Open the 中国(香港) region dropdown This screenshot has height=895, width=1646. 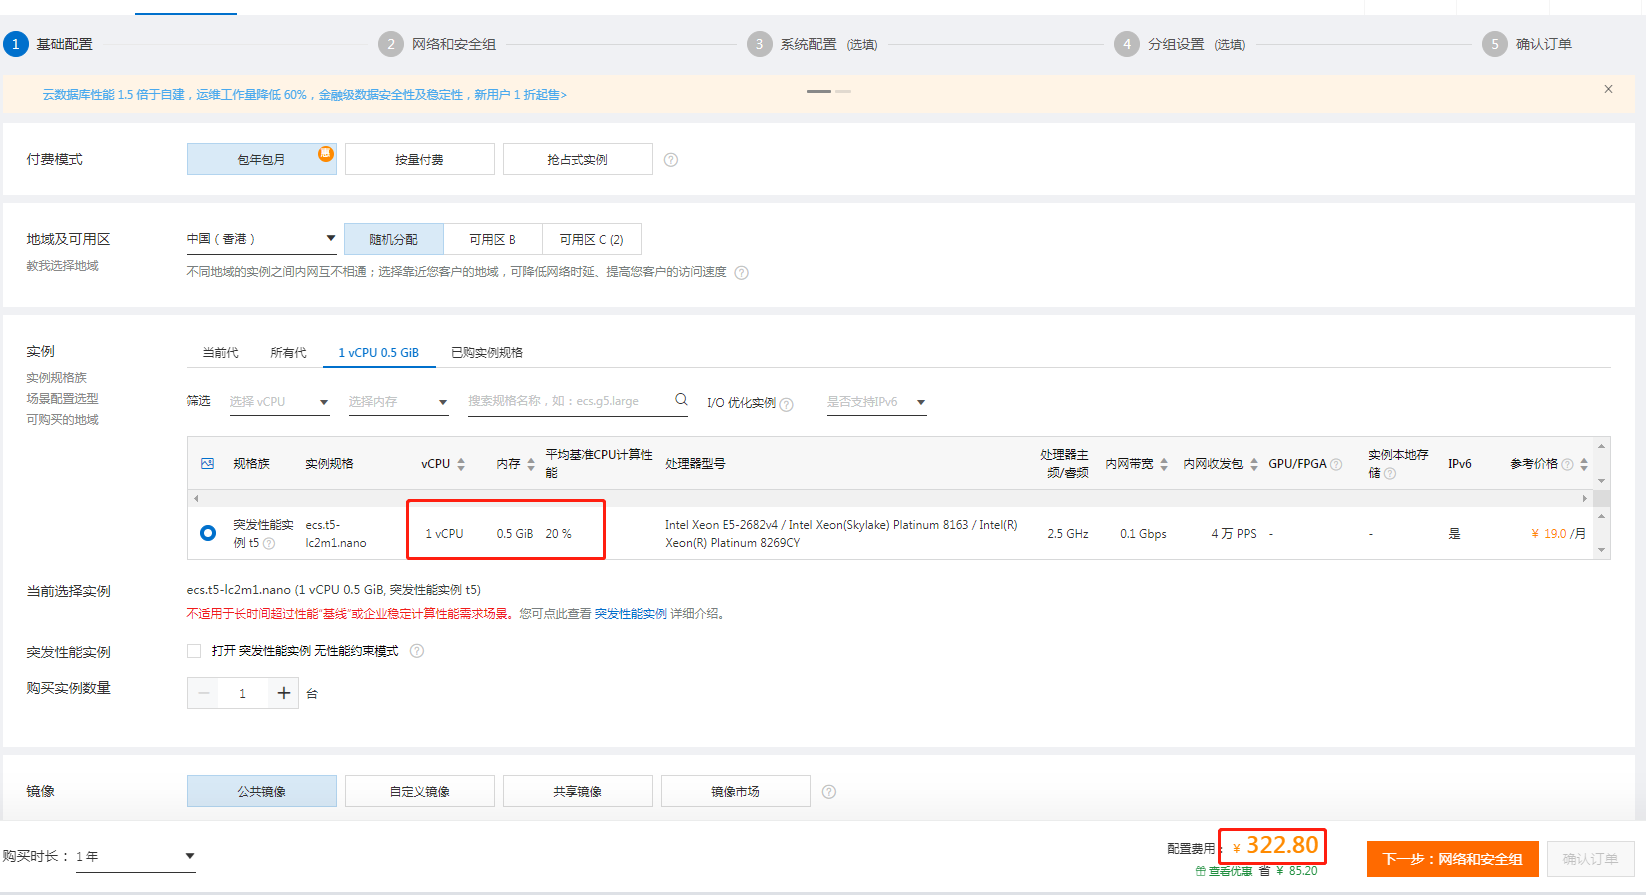coord(261,239)
